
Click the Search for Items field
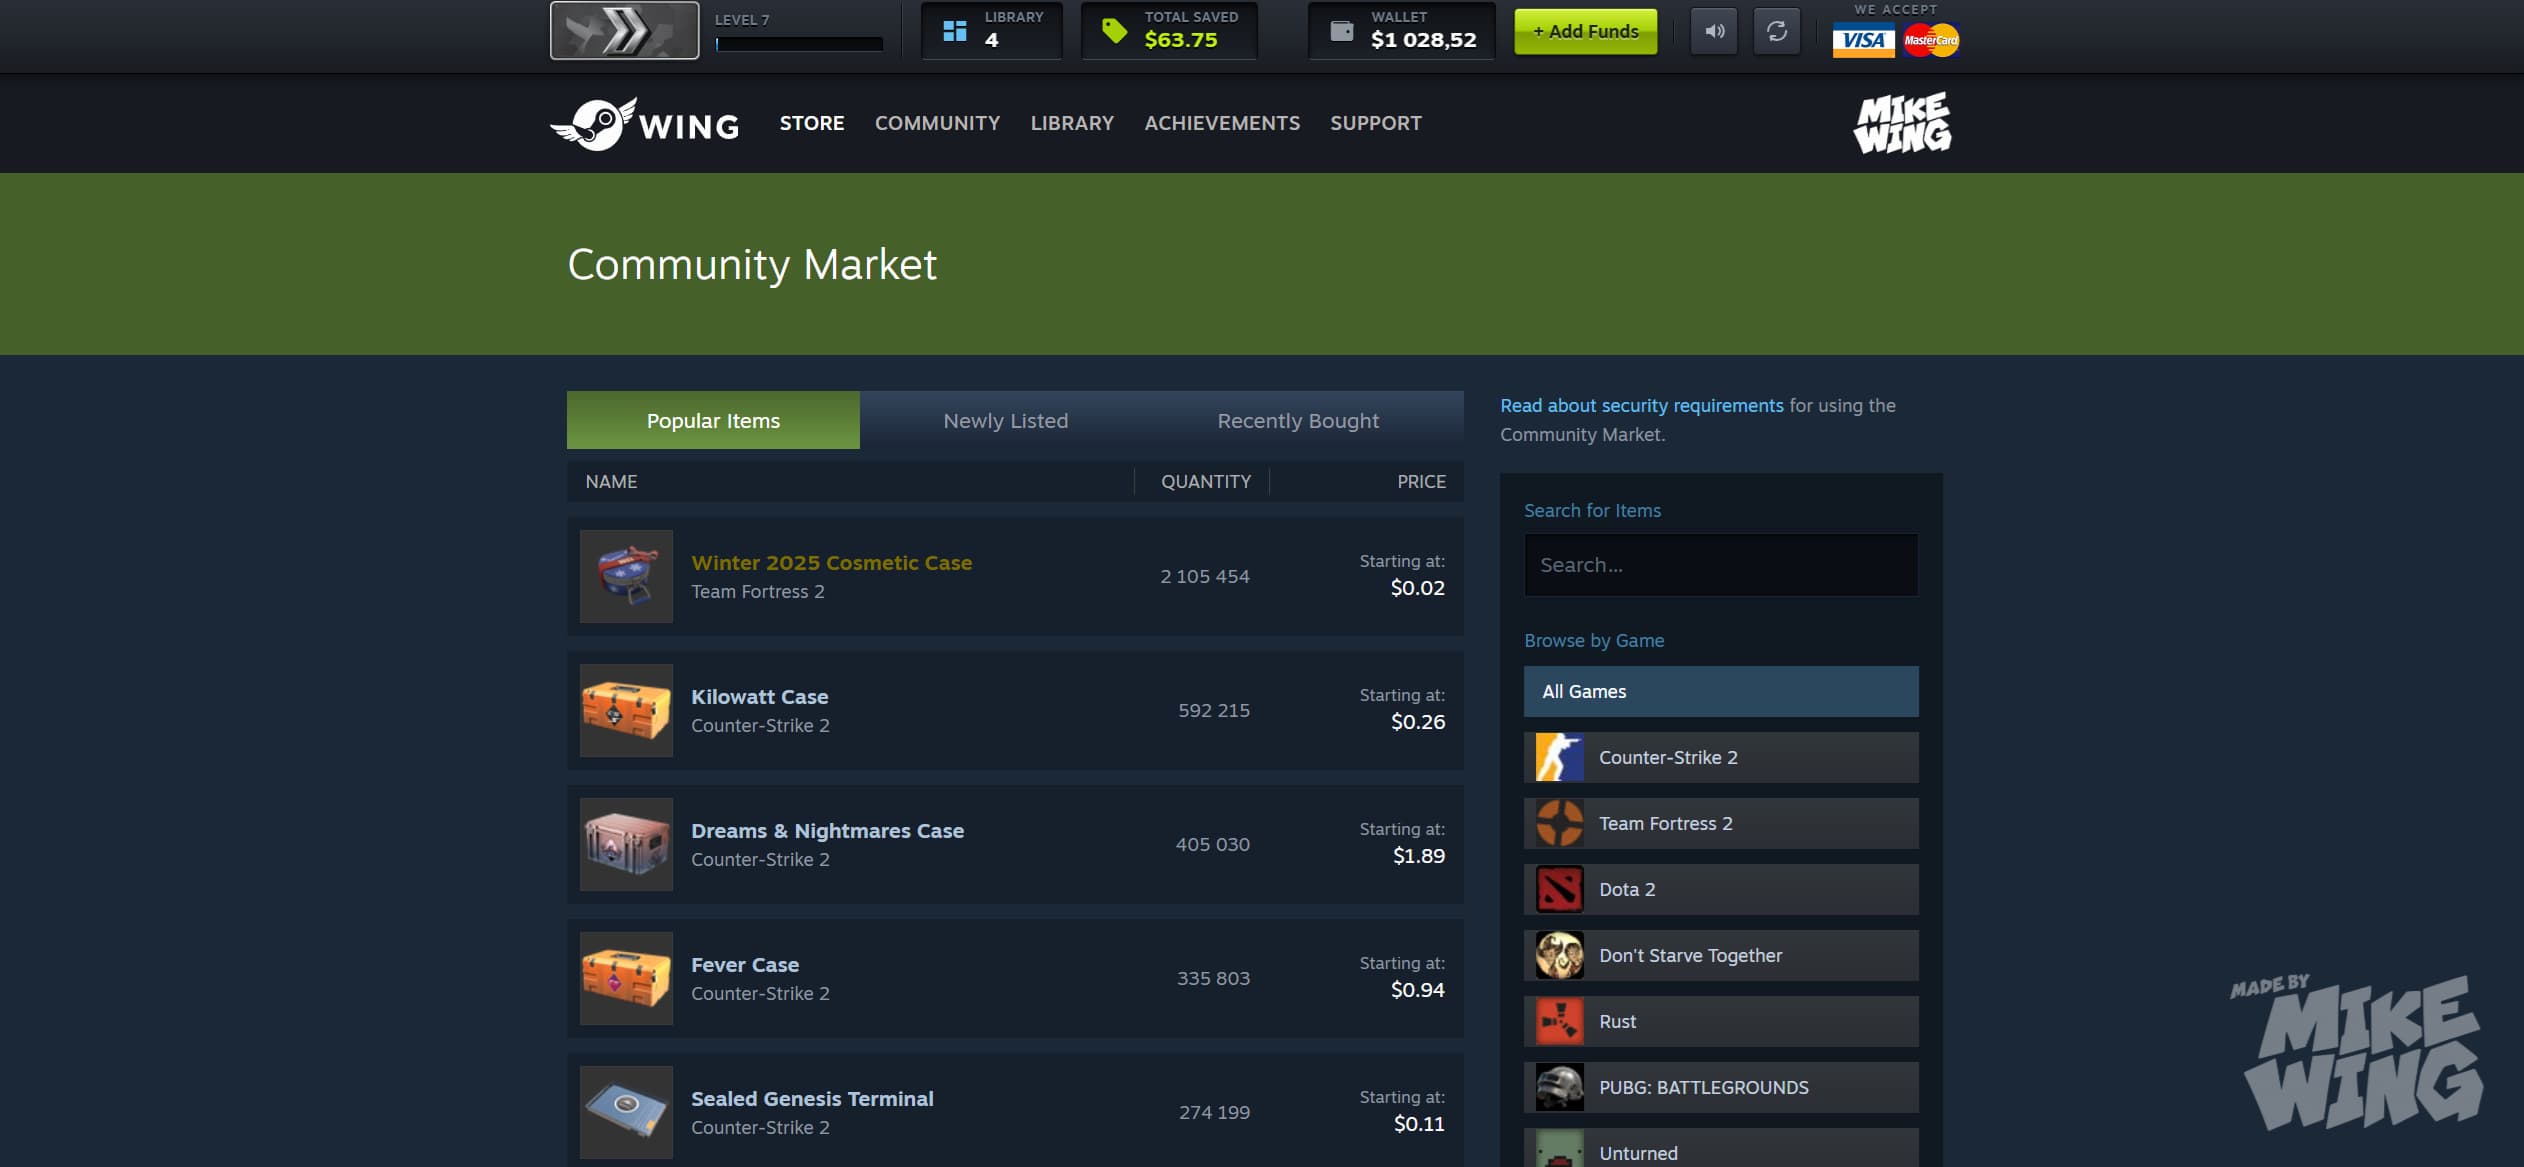tap(1721, 565)
